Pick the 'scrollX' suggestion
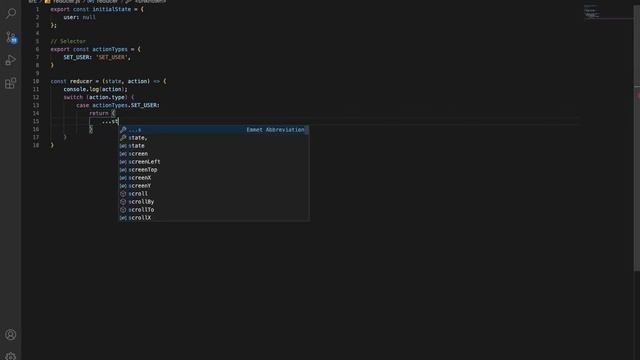 pyautogui.click(x=213, y=218)
